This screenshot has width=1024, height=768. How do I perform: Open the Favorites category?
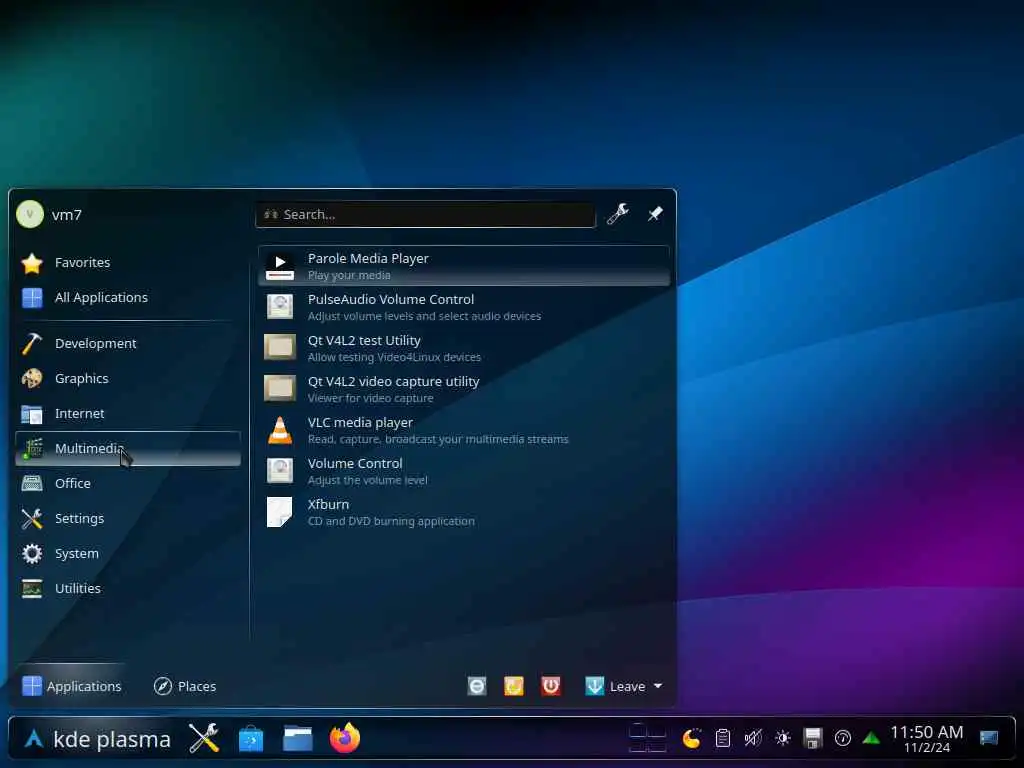(128, 263)
